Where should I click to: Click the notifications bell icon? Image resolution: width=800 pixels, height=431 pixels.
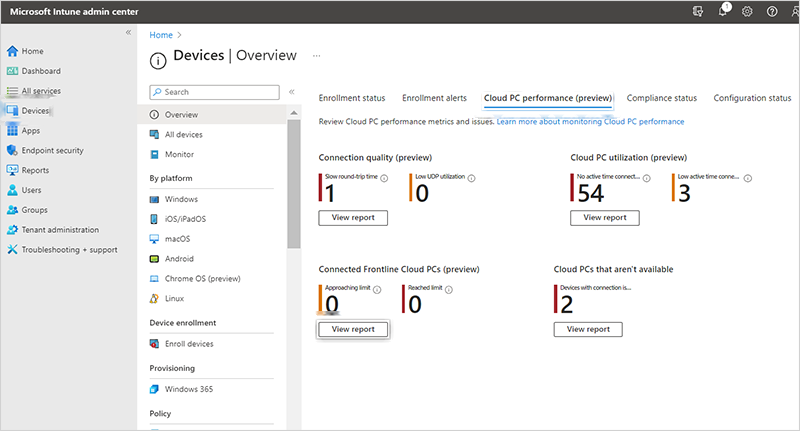pyautogui.click(x=723, y=11)
